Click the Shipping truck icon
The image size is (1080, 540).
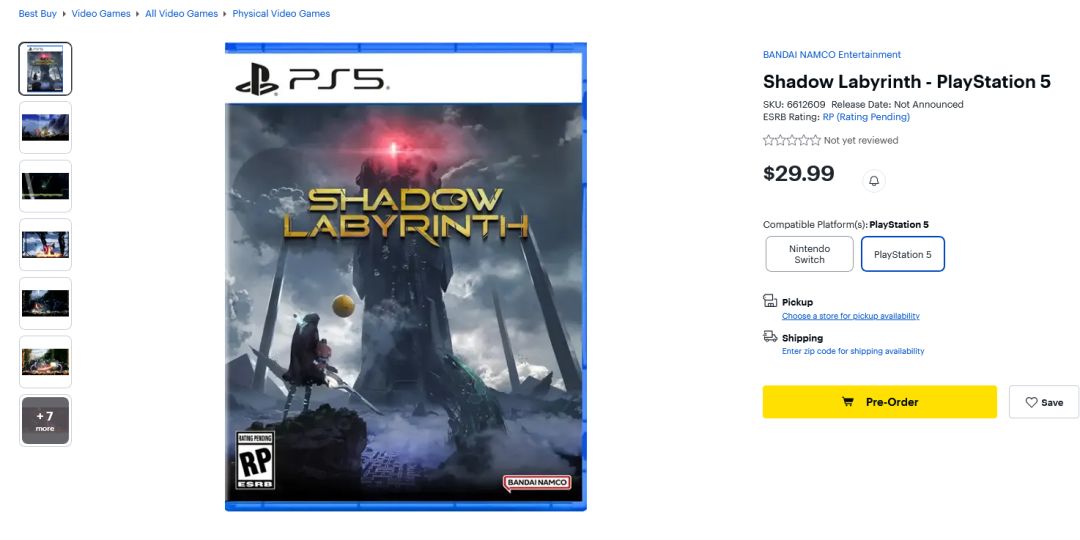point(770,337)
